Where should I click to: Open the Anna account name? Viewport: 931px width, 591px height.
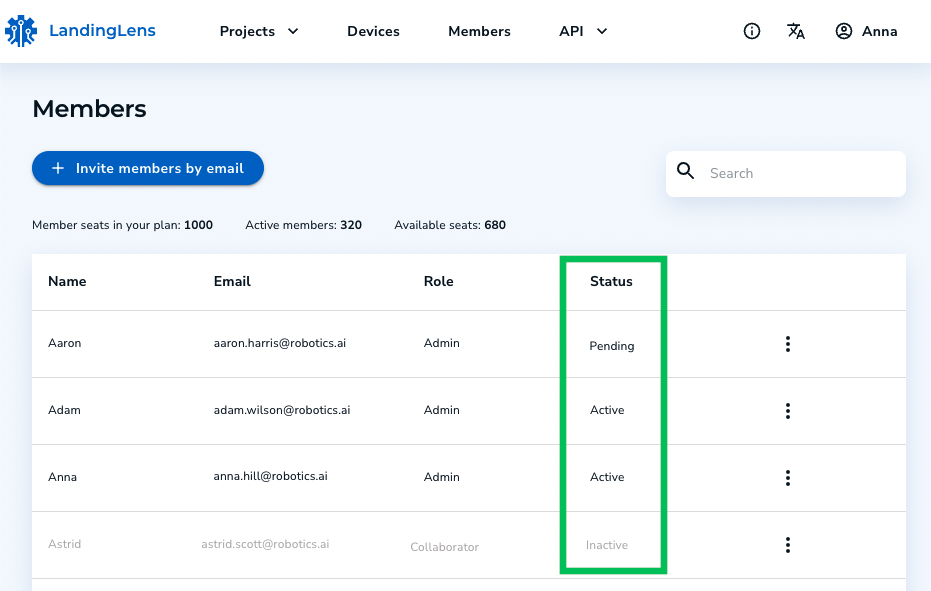[879, 31]
